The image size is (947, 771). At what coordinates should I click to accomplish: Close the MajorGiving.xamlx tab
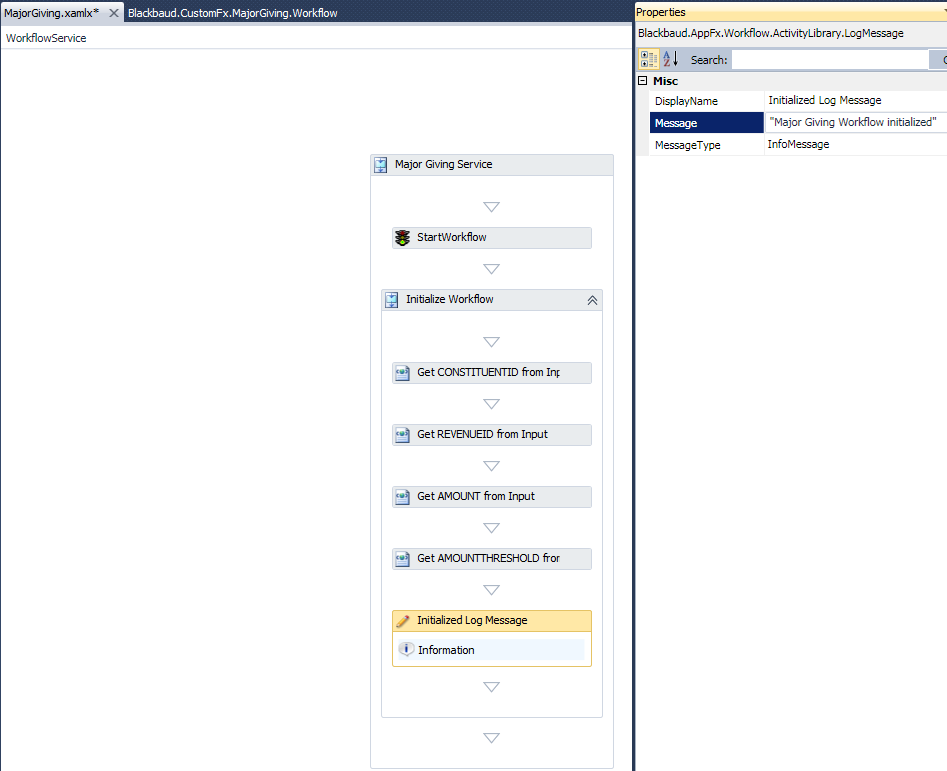[113, 13]
